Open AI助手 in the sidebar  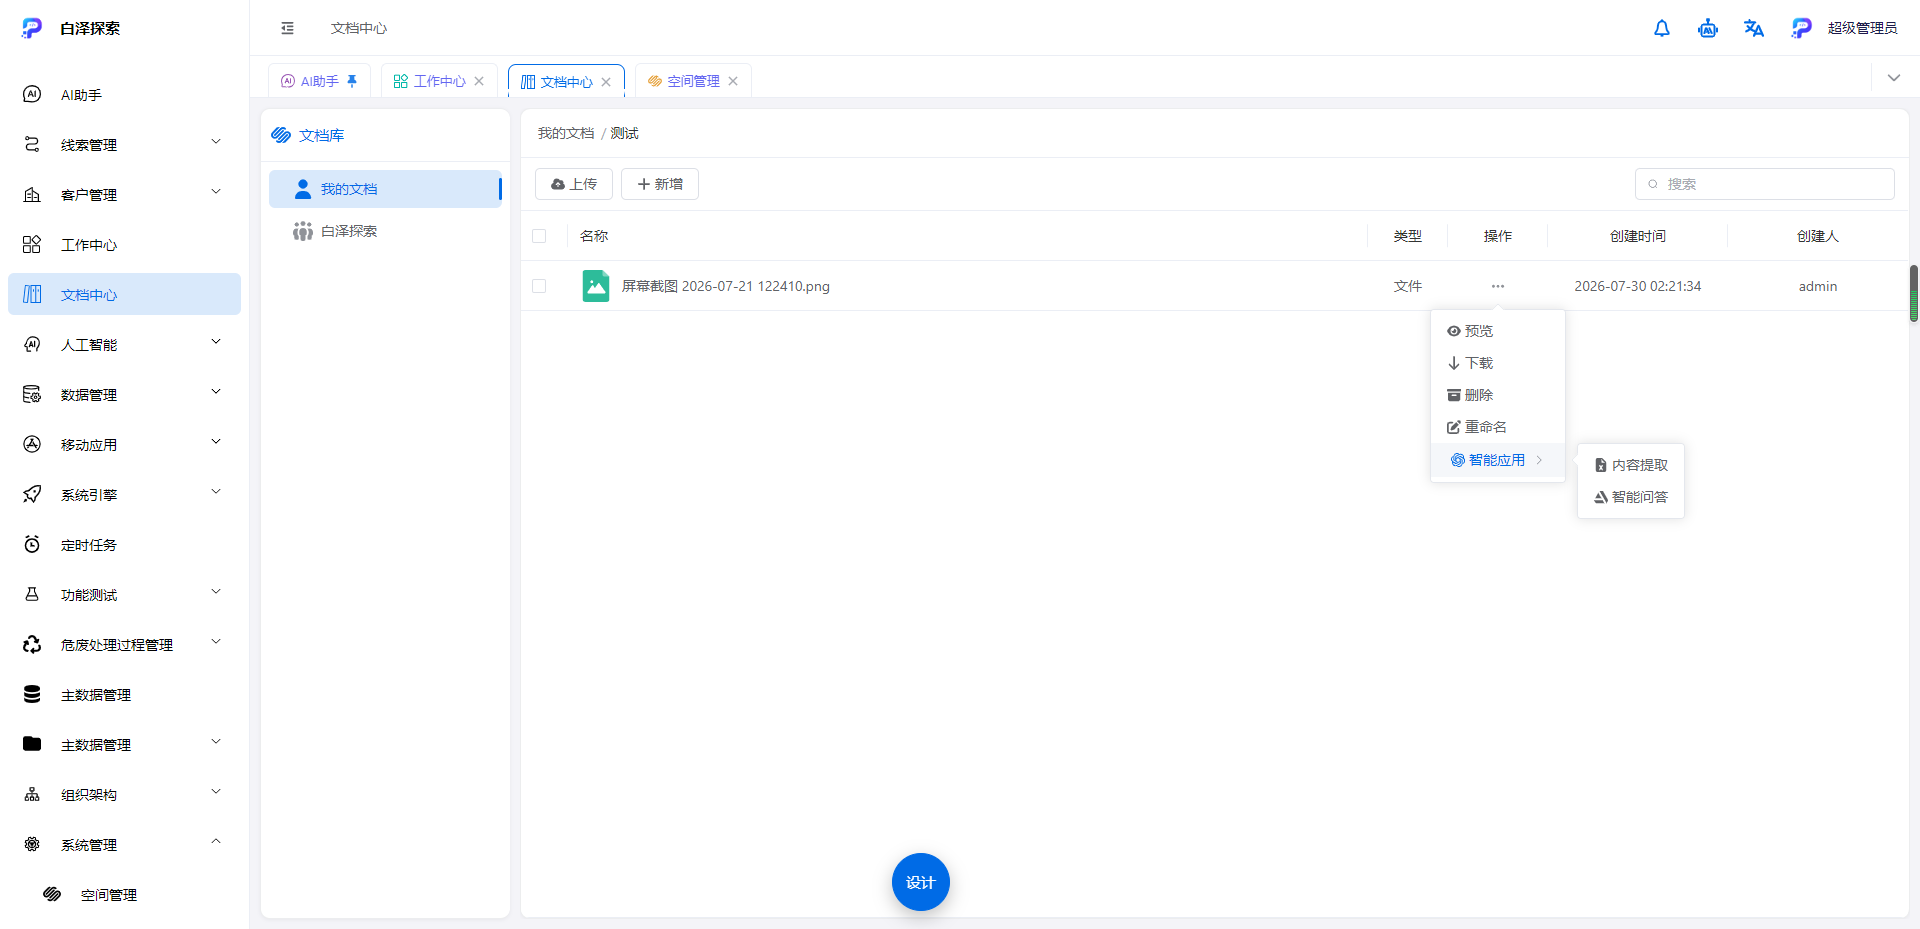[x=124, y=95]
